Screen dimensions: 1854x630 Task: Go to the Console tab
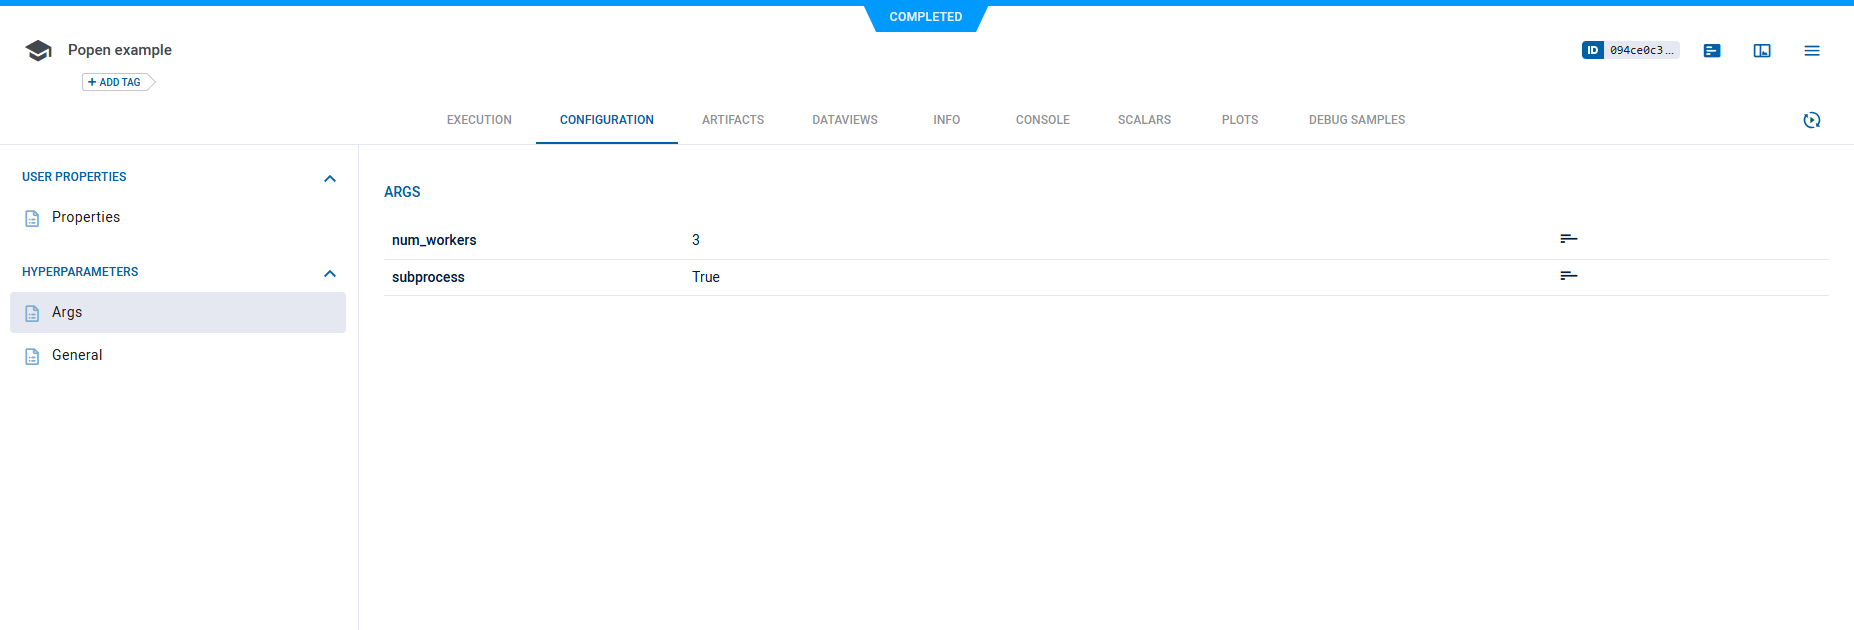pos(1042,120)
